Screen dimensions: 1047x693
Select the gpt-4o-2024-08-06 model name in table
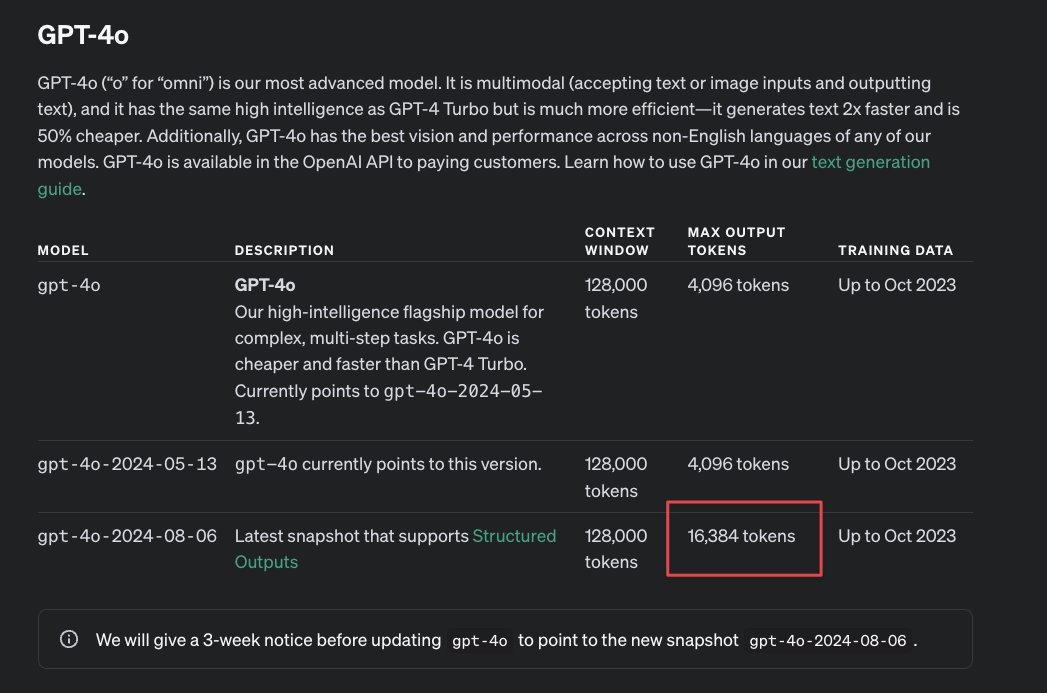tap(127, 536)
